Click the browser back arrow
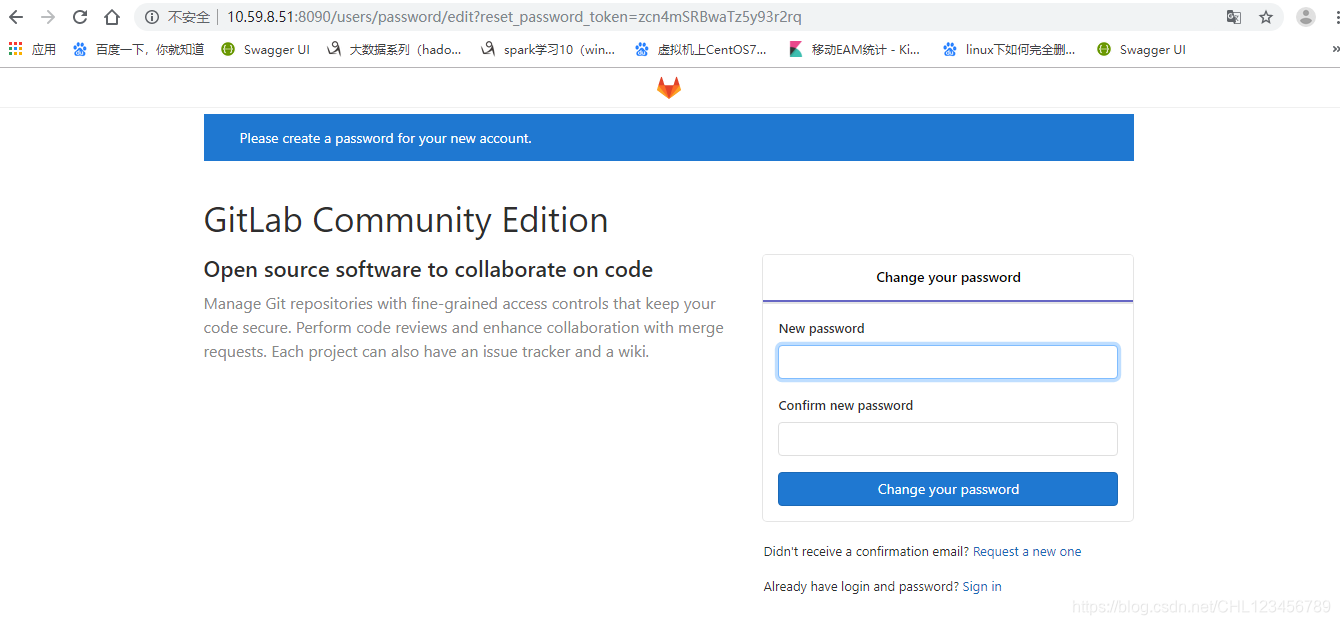This screenshot has width=1340, height=625. (16, 17)
